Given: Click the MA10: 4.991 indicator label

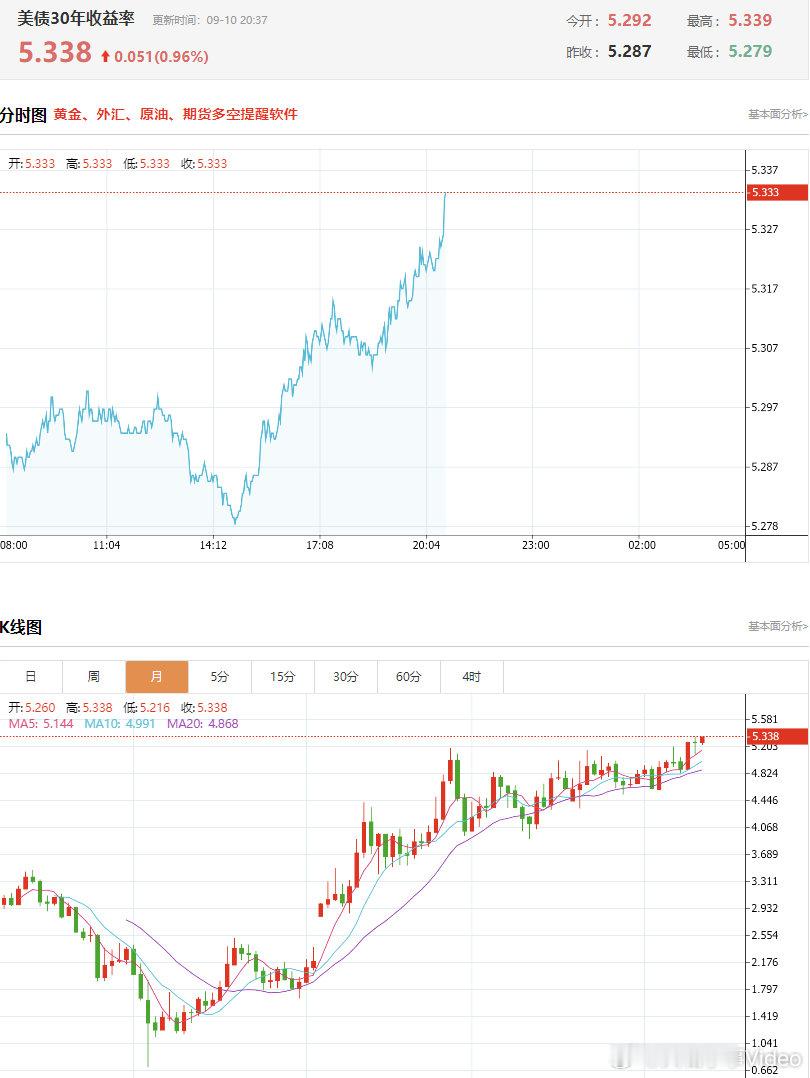Looking at the screenshot, I should click(x=120, y=724).
